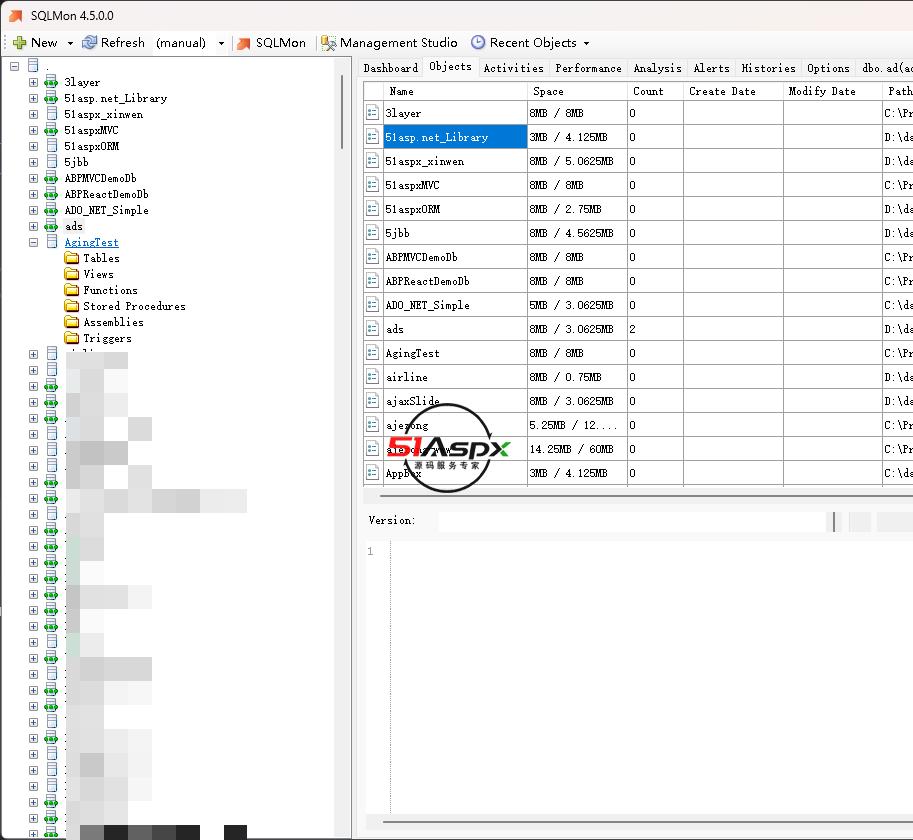Screen dimensions: 913x840
Task: Click the Recent Objects clock icon
Action: tap(478, 43)
